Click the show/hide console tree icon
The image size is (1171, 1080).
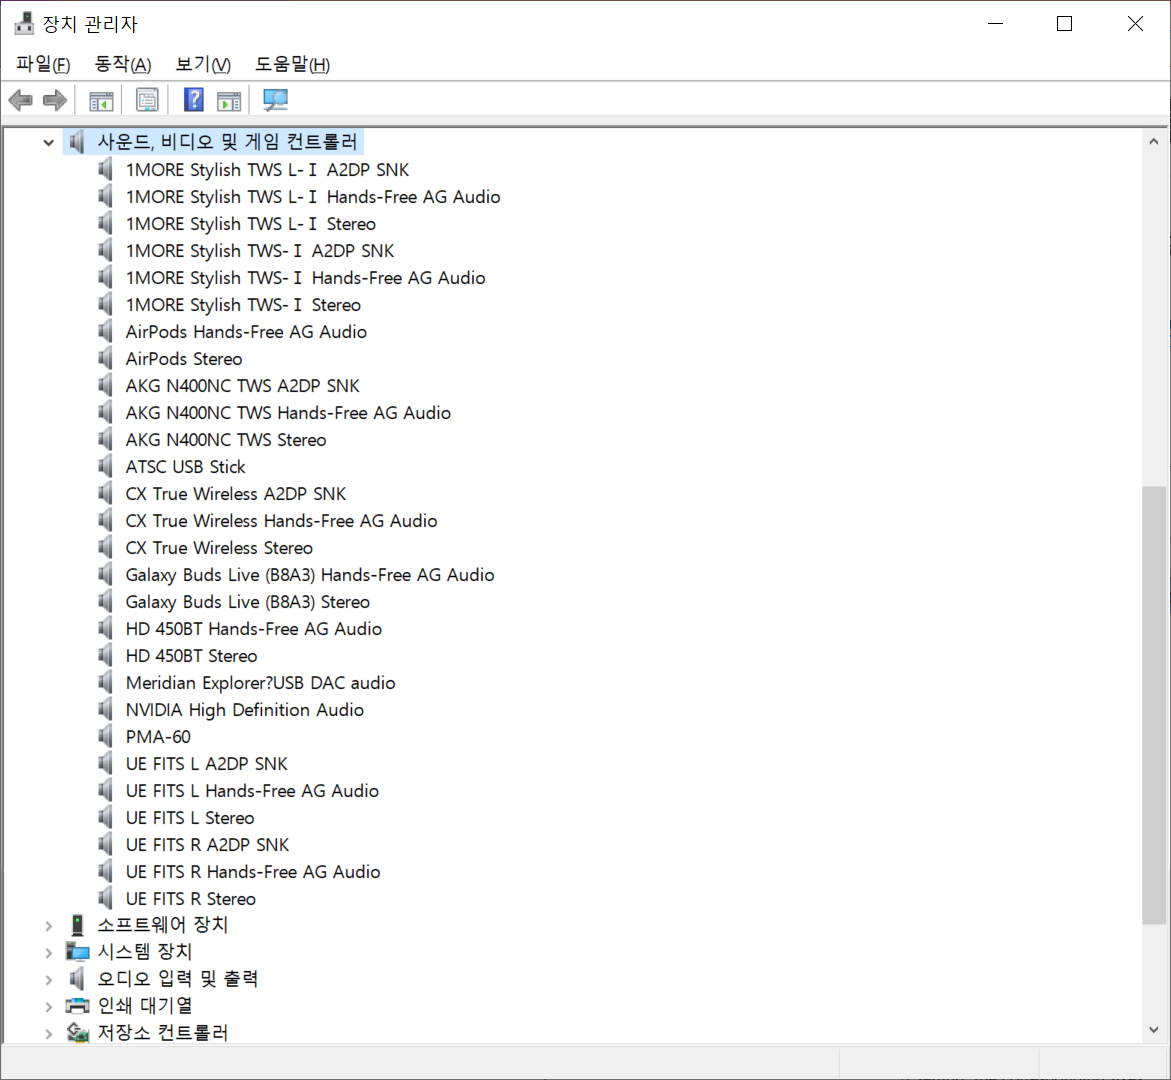pyautogui.click(x=101, y=100)
